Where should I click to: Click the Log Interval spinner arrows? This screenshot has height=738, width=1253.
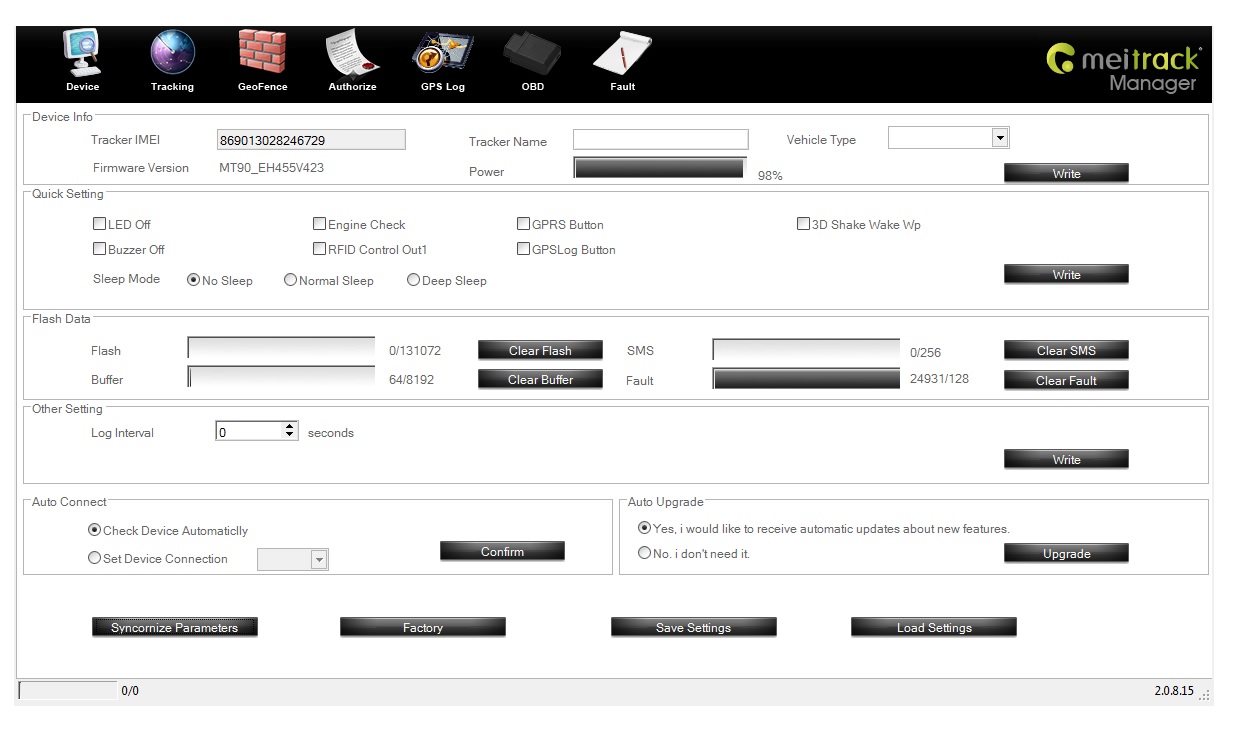[290, 431]
